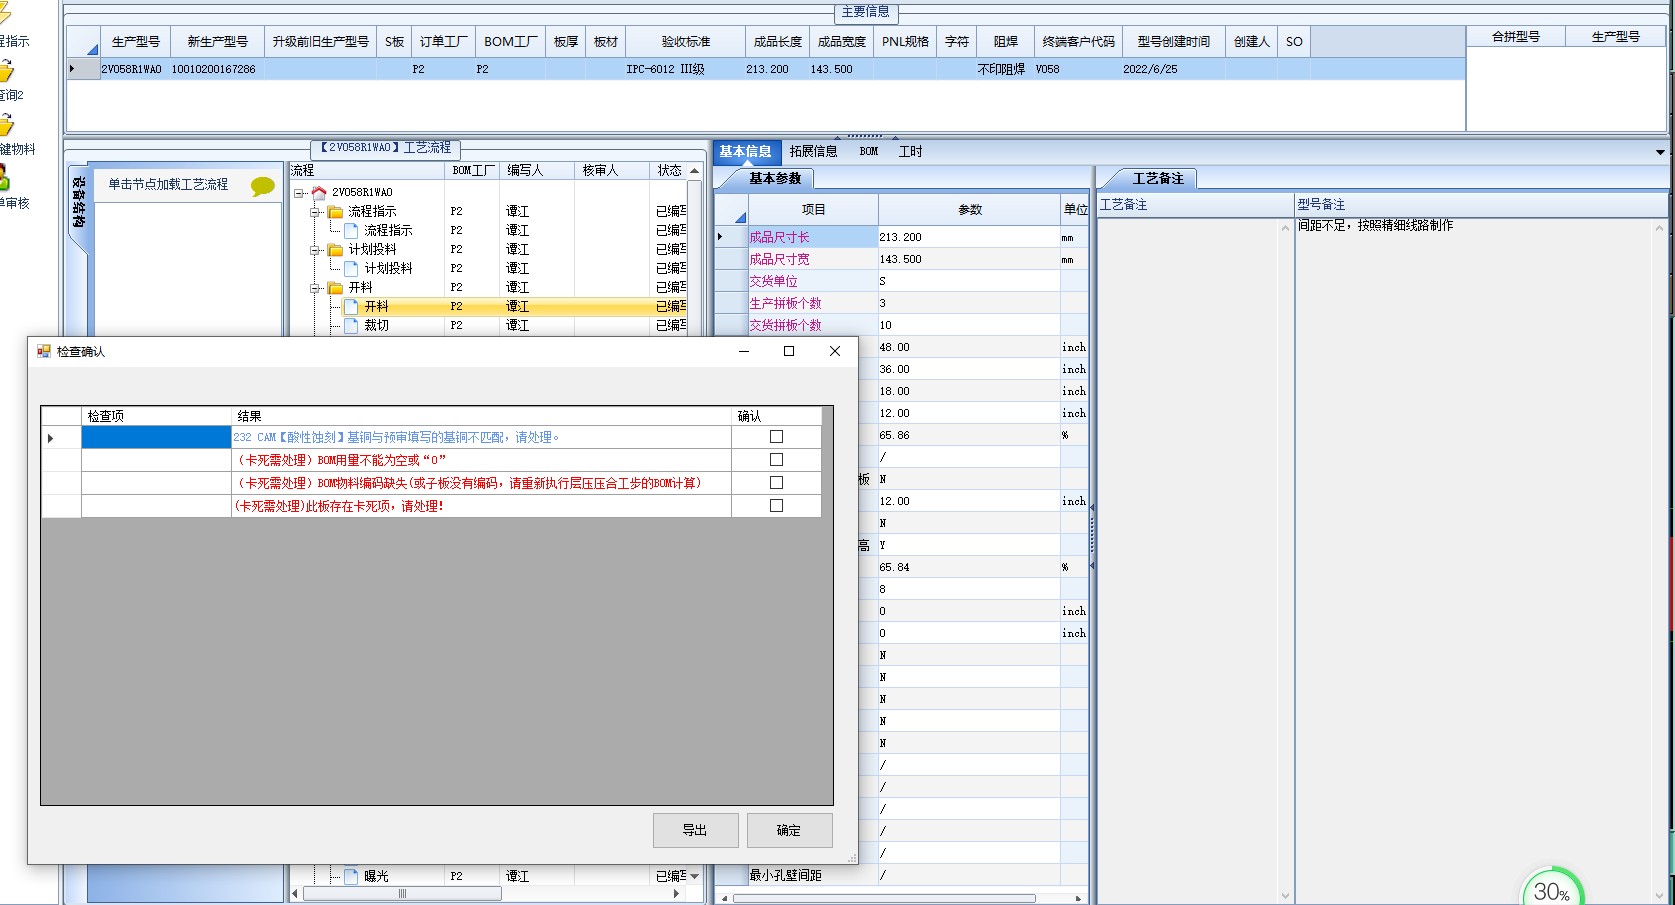This screenshot has width=1675, height=905.
Task: Open the 键物料 folder icon in sidebar
Action: tap(5, 126)
